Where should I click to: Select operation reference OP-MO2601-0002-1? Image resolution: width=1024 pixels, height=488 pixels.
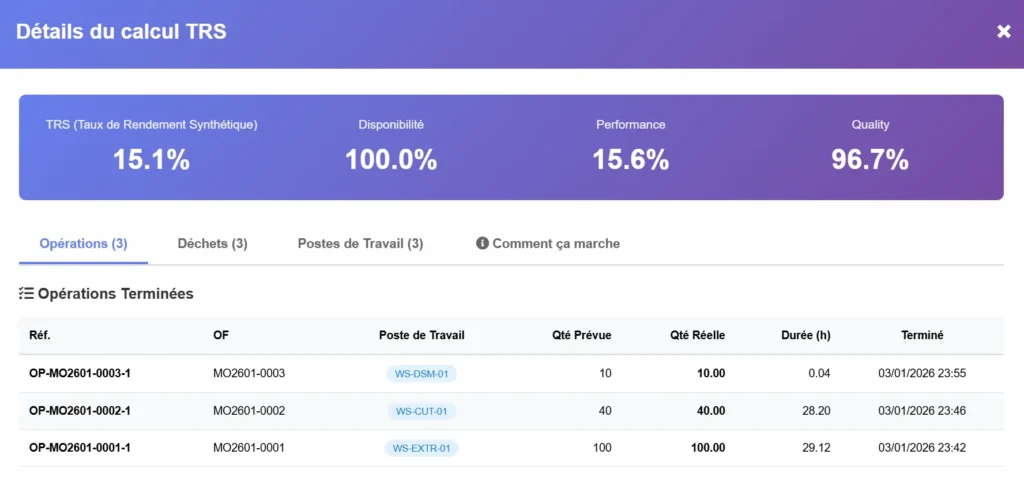[80, 411]
